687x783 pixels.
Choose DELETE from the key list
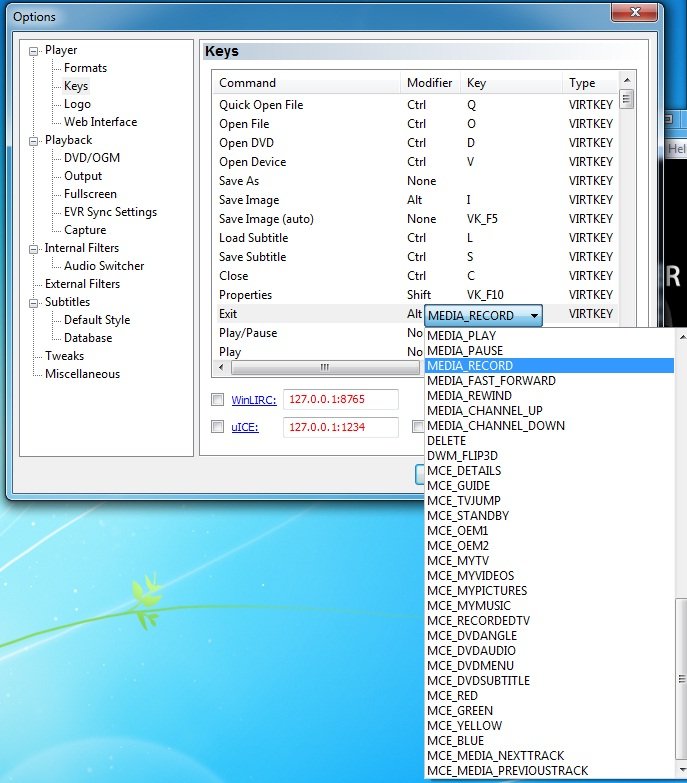pos(549,440)
